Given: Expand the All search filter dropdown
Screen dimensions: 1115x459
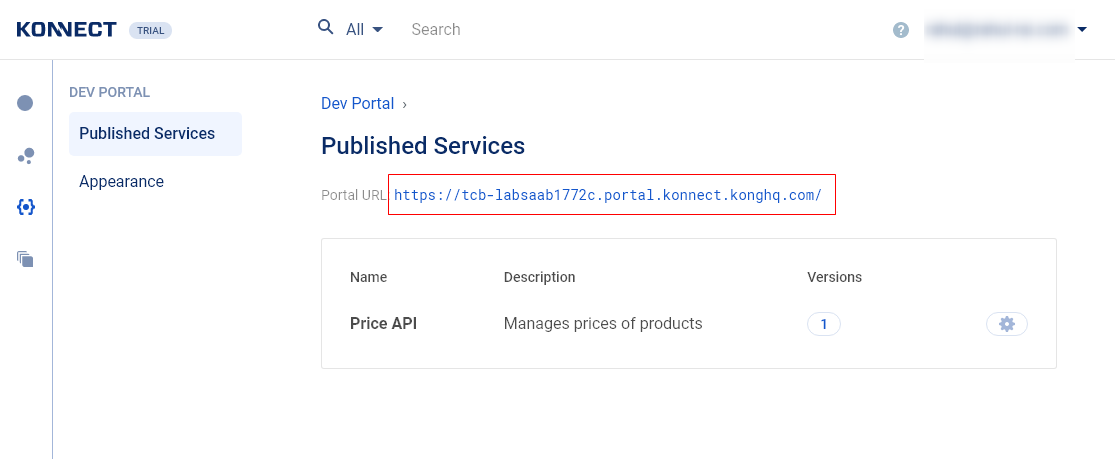Looking at the screenshot, I should click(x=364, y=29).
